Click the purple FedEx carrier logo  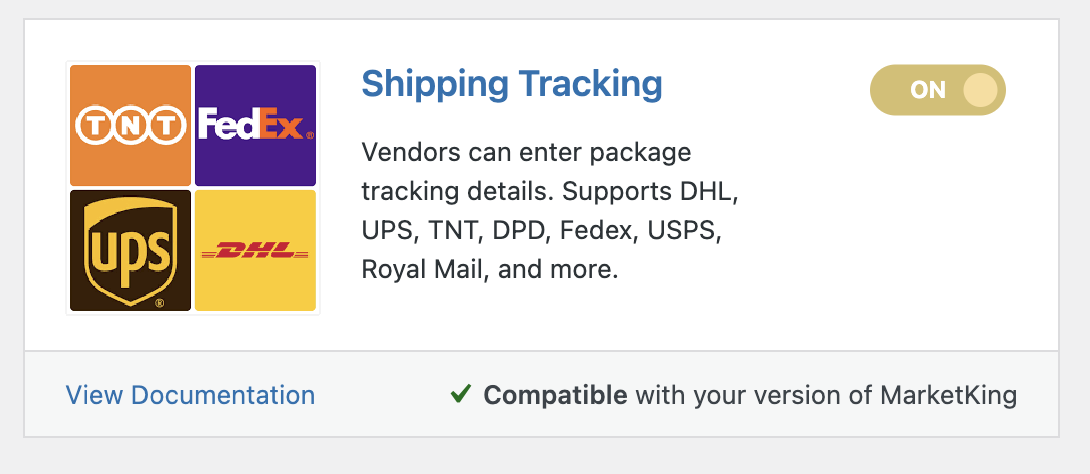coord(255,125)
